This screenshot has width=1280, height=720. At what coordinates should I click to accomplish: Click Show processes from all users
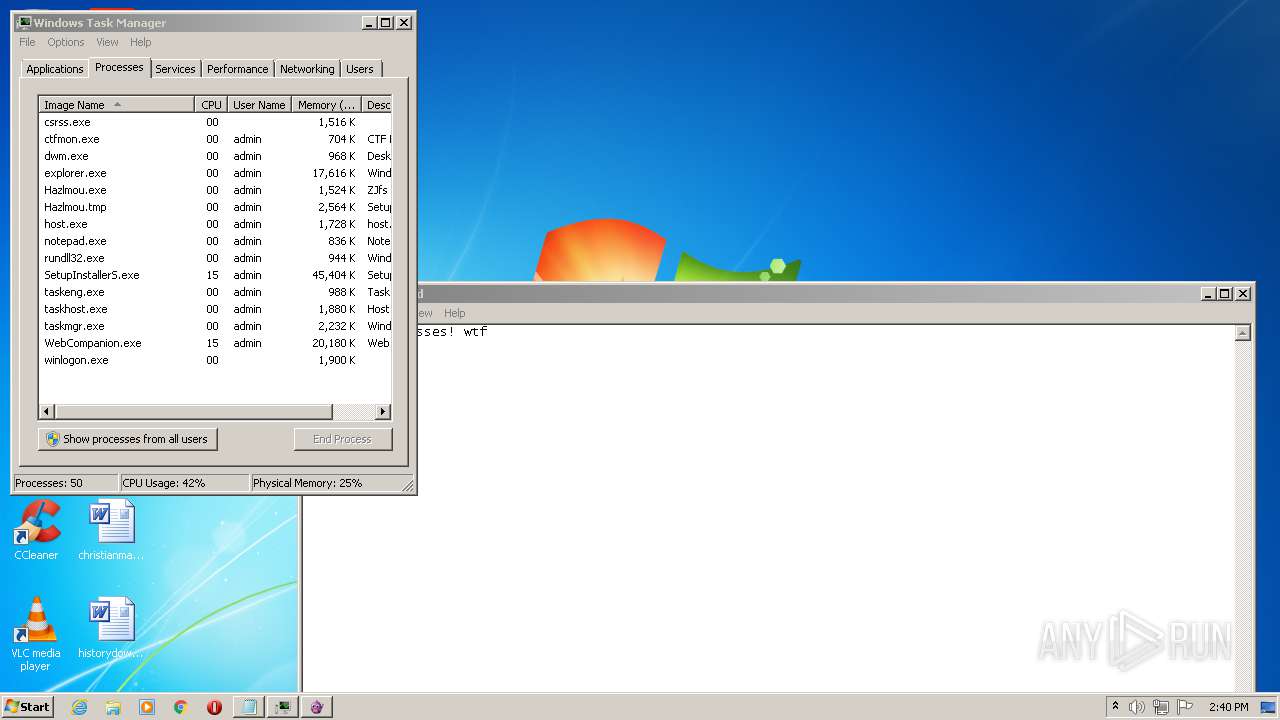(x=127, y=439)
